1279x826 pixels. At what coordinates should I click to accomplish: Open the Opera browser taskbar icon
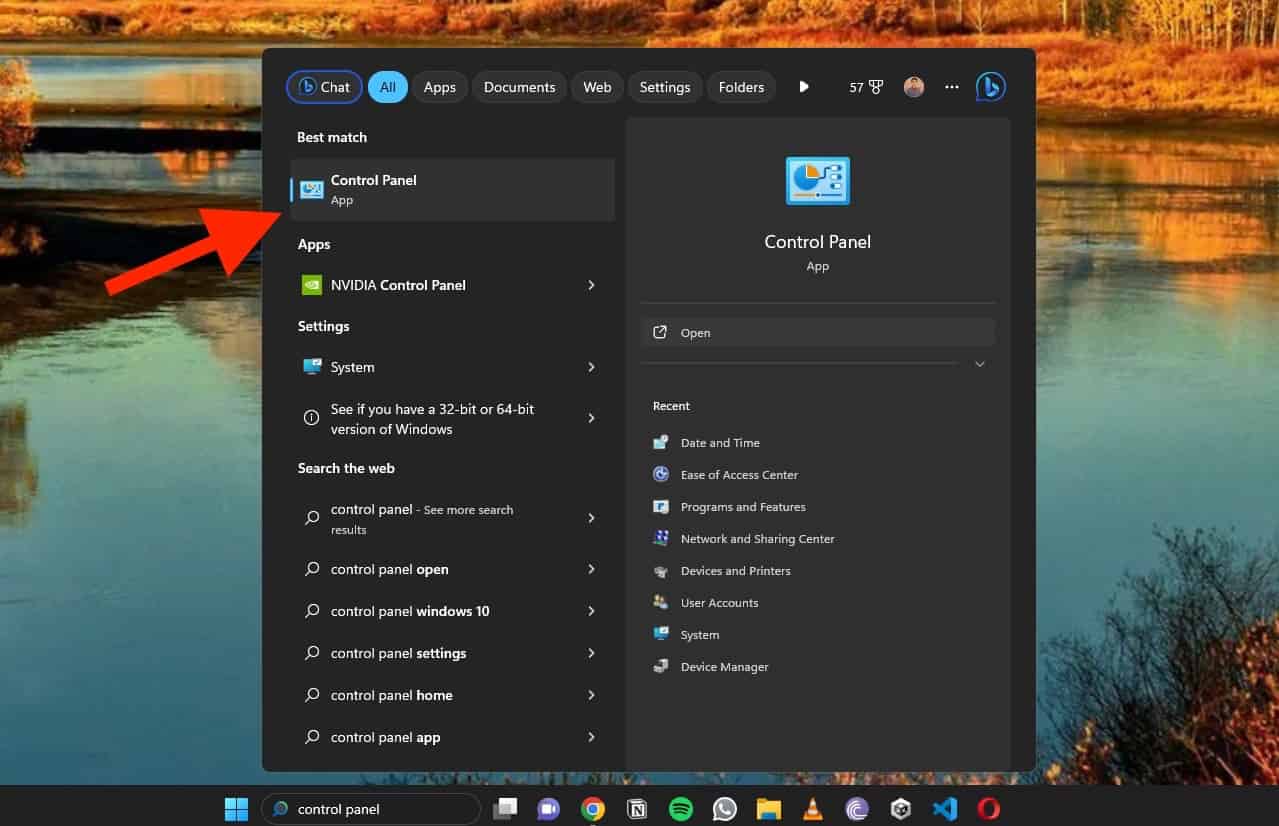[x=989, y=809]
